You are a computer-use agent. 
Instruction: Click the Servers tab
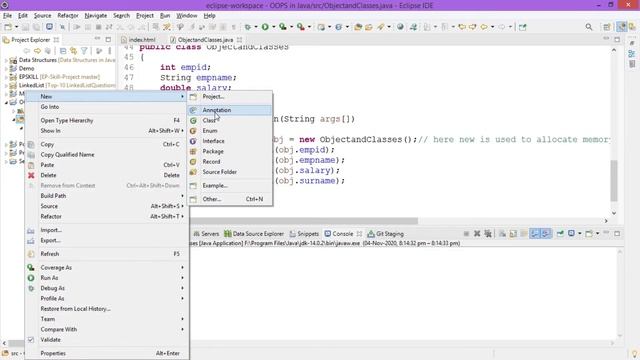(206, 233)
